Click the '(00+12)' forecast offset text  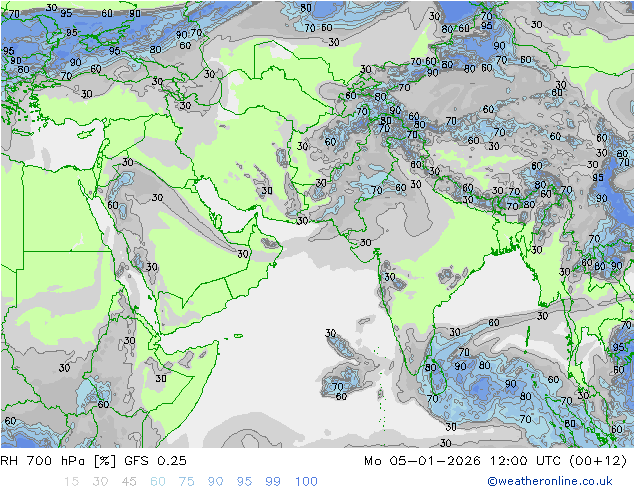598,461
